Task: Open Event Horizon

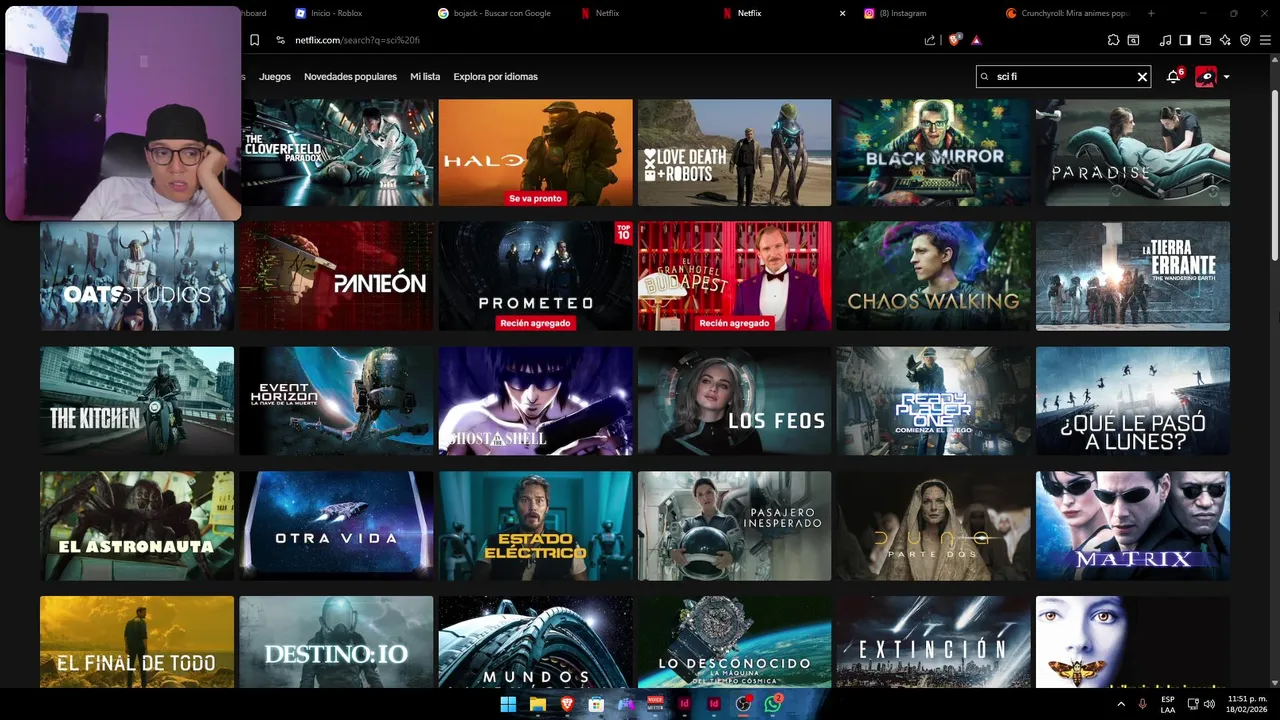Action: click(x=337, y=401)
